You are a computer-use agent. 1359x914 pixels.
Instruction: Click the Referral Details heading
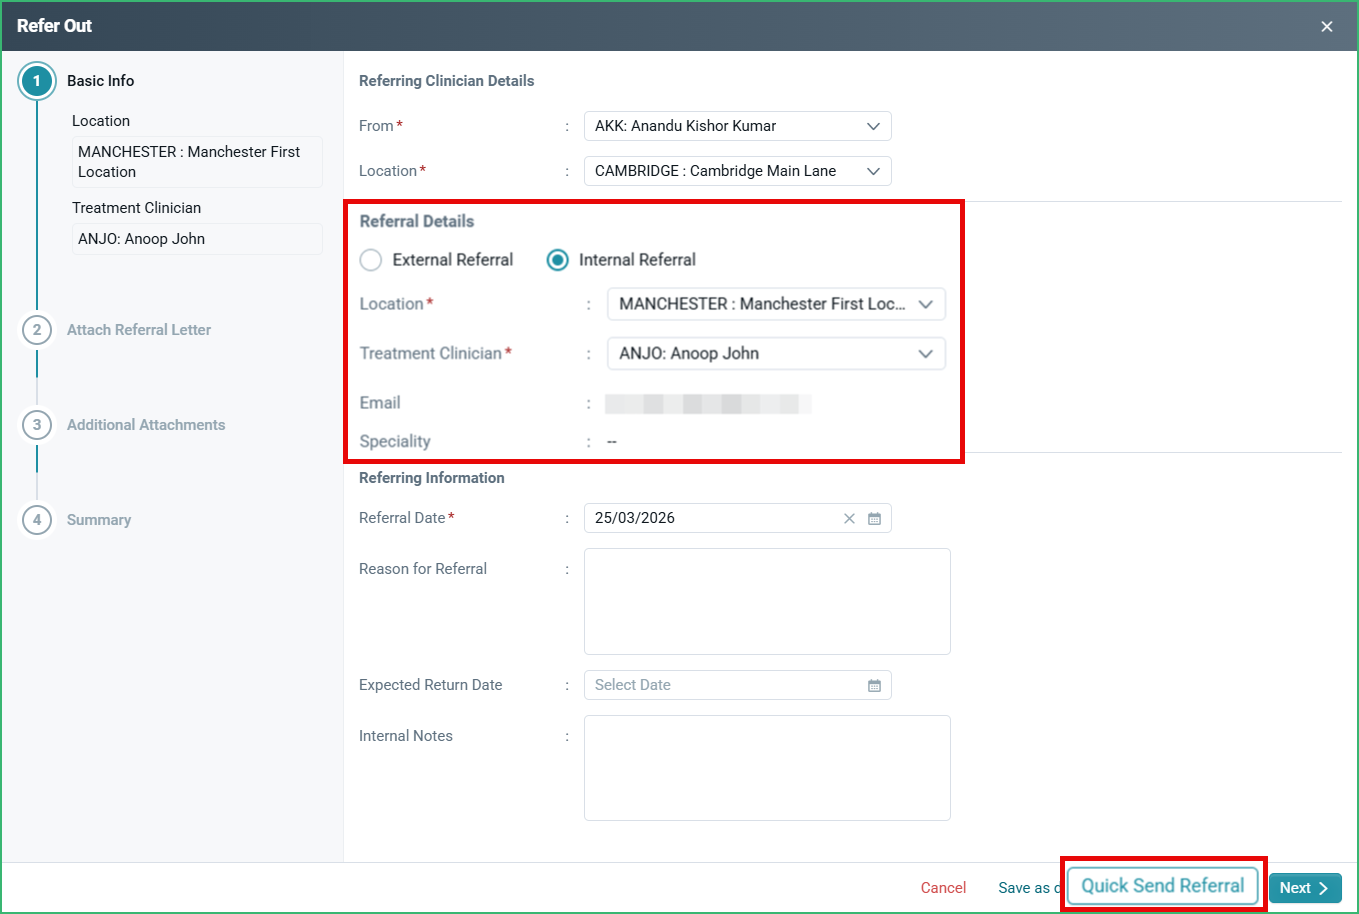[x=417, y=222]
